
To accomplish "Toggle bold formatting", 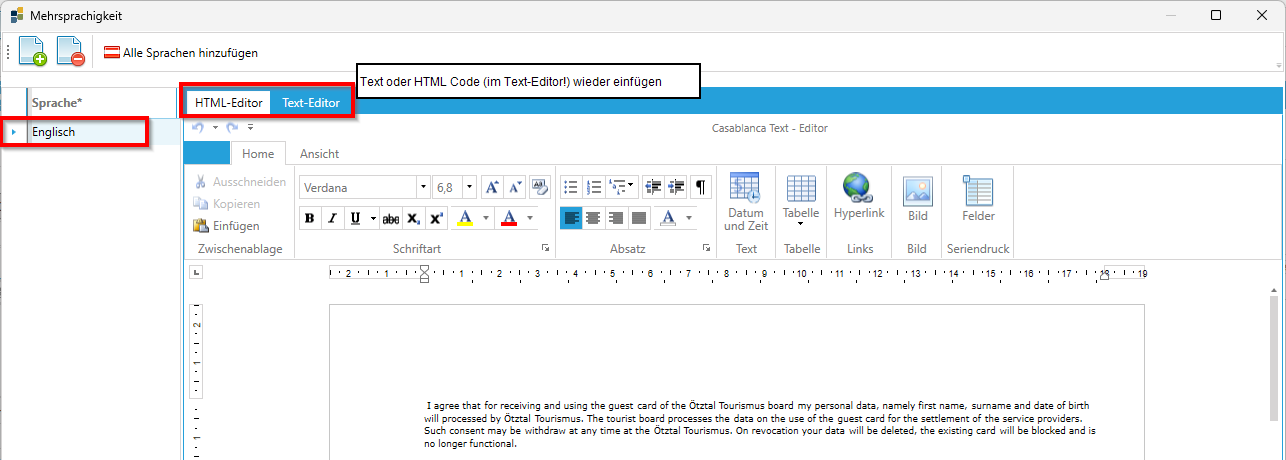I will tap(309, 218).
